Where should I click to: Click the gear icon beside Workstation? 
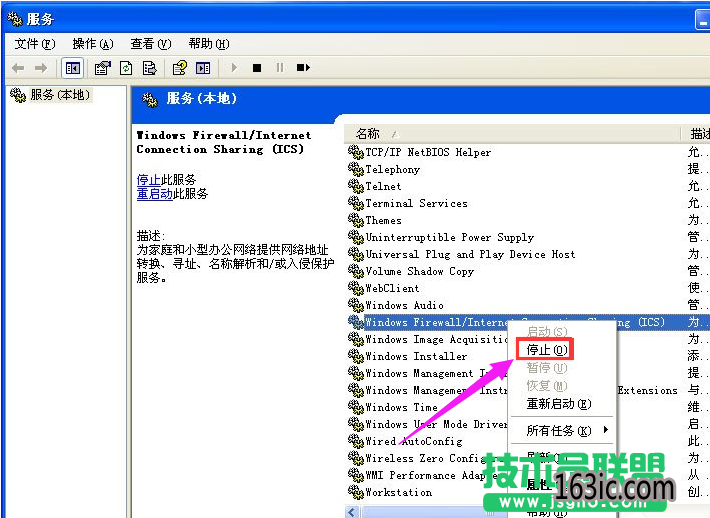coord(356,492)
